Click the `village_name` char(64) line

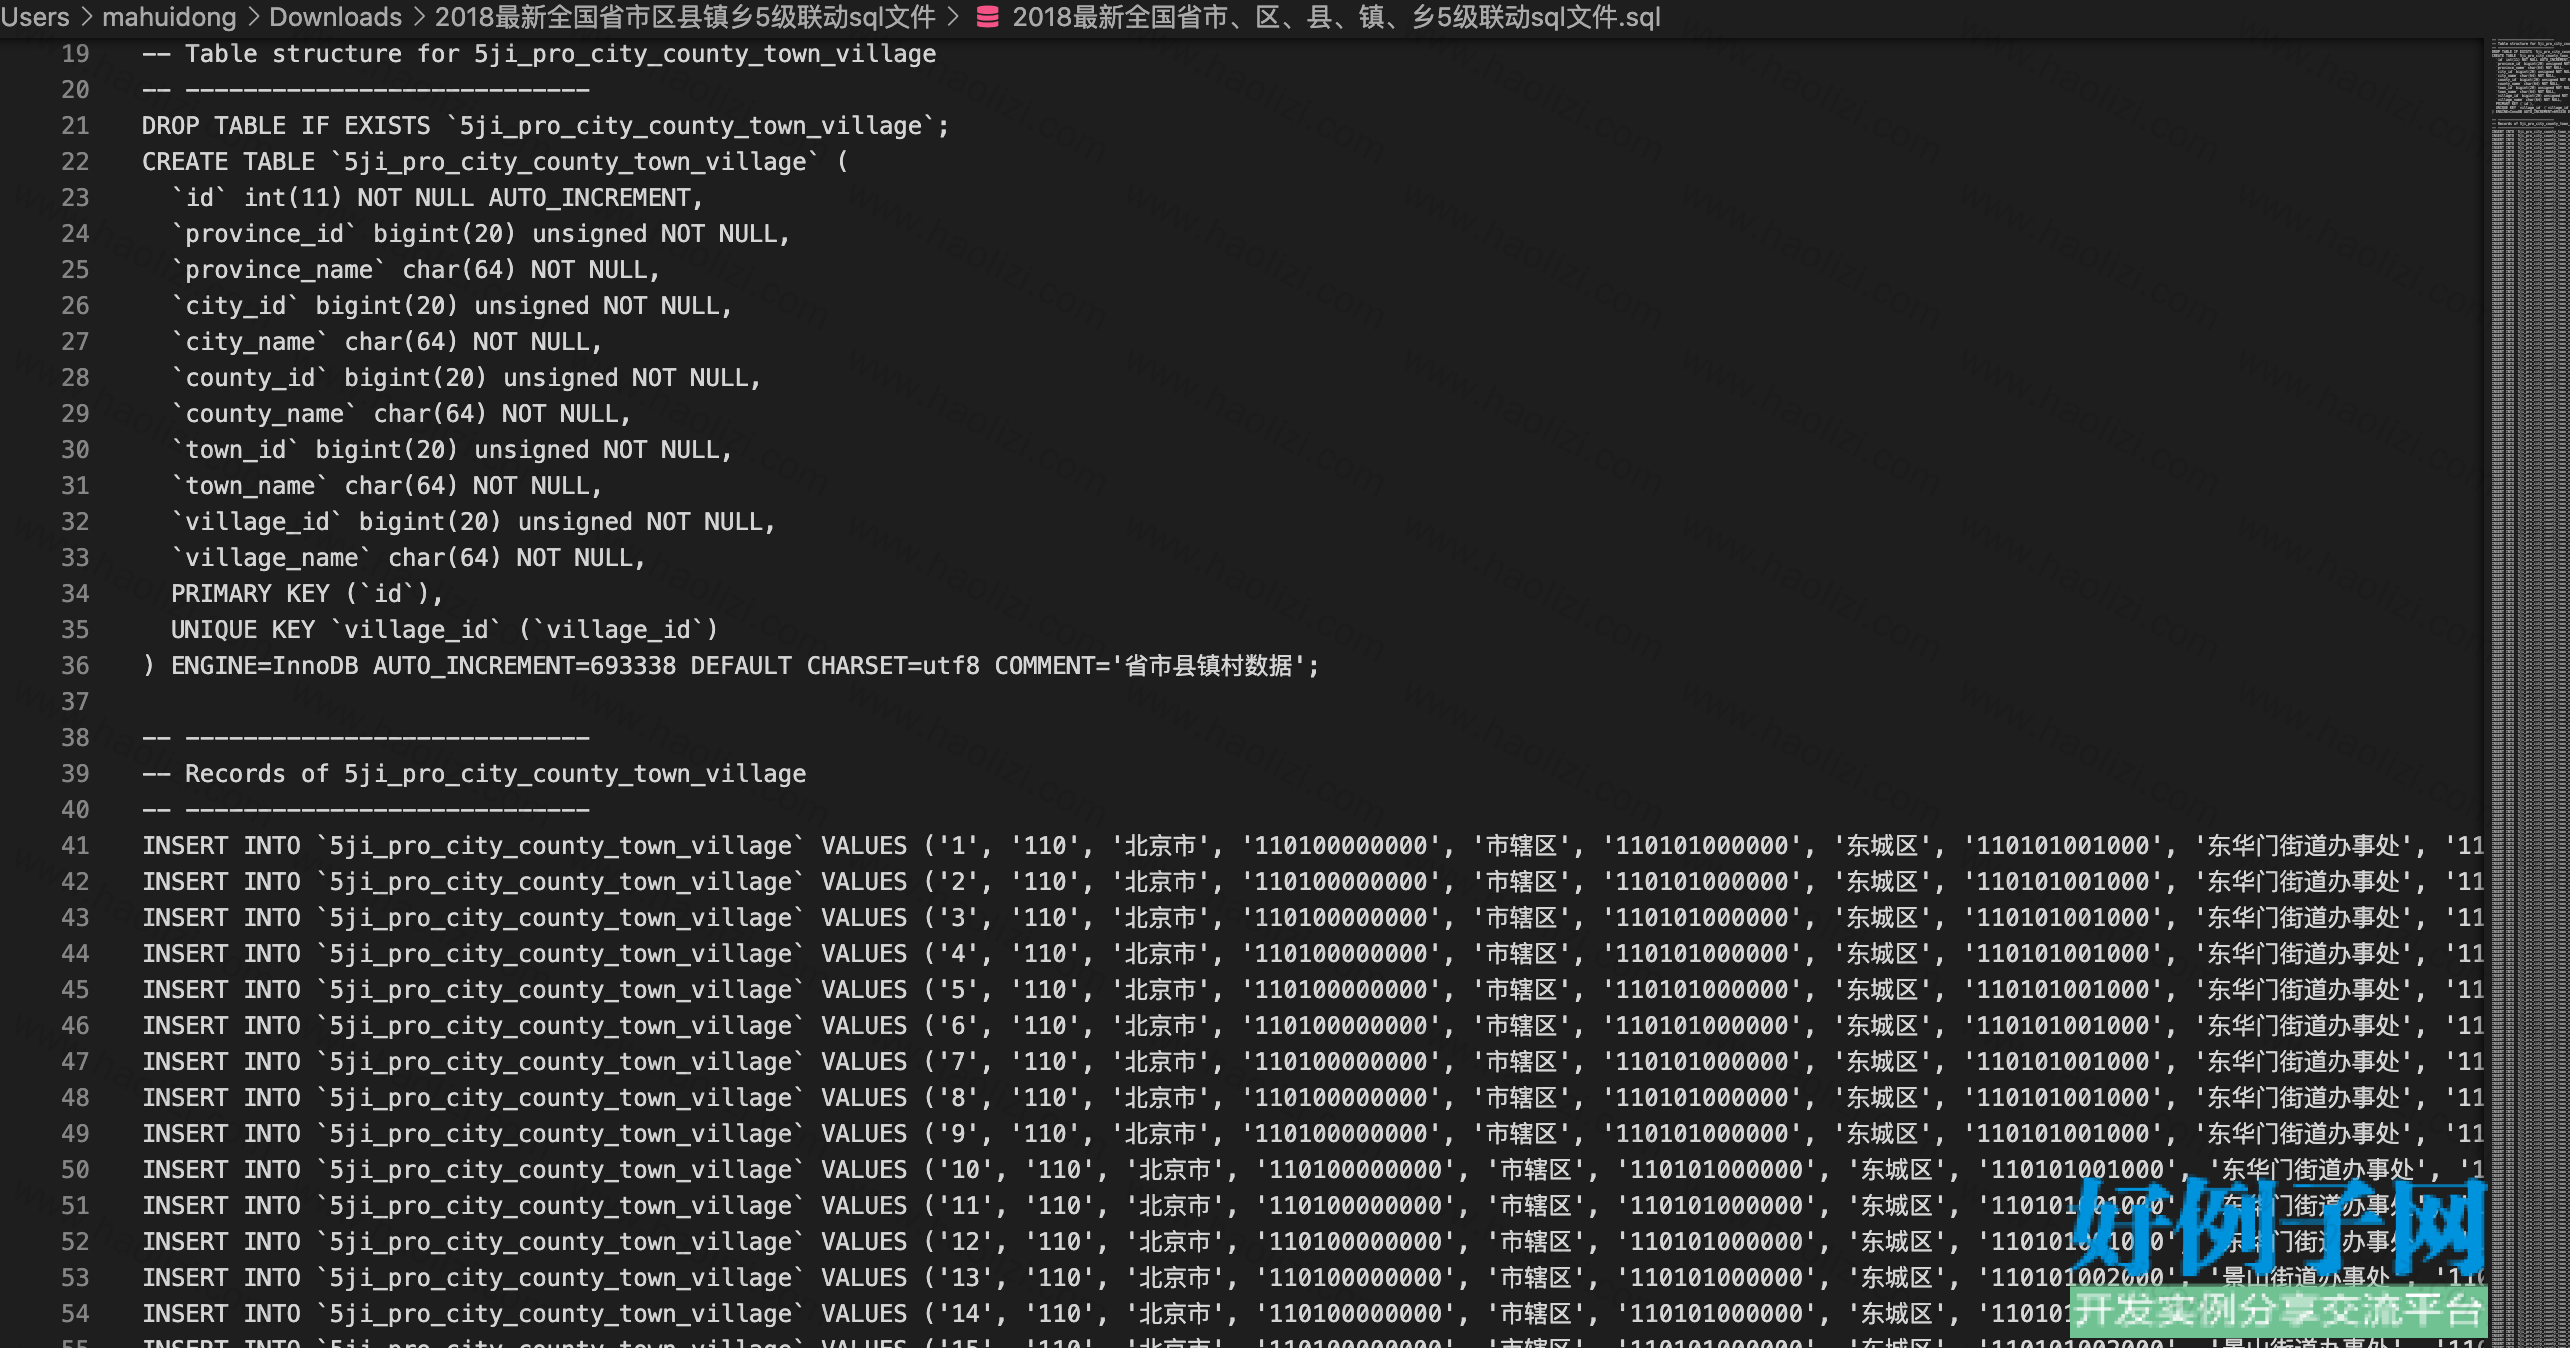point(408,558)
